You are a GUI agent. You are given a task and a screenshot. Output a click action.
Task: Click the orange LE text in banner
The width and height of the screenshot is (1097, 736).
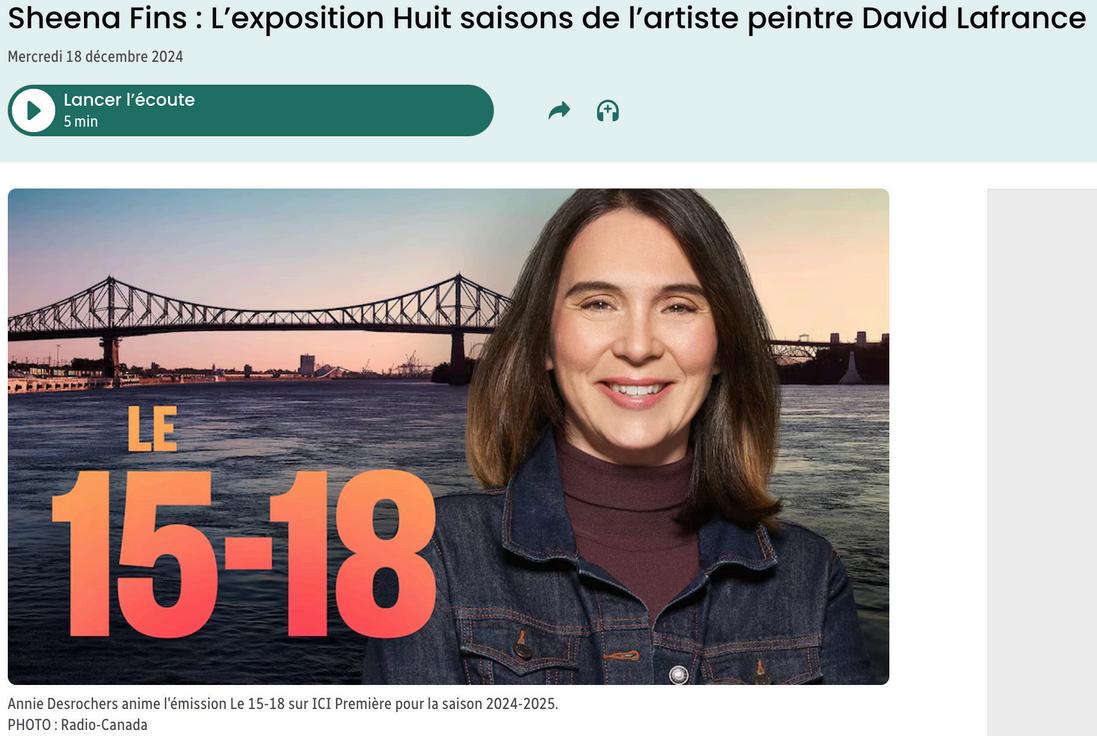[x=152, y=430]
